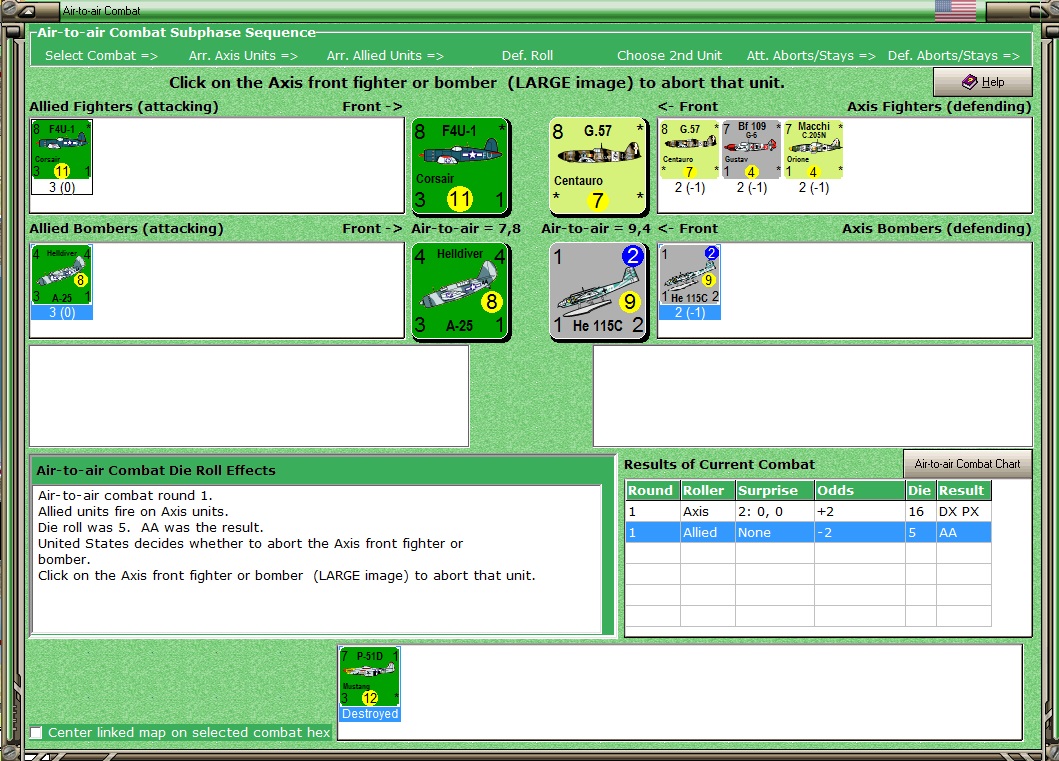Click the 'Destroyed' label under Mustang
The image size is (1059, 761).
369,714
